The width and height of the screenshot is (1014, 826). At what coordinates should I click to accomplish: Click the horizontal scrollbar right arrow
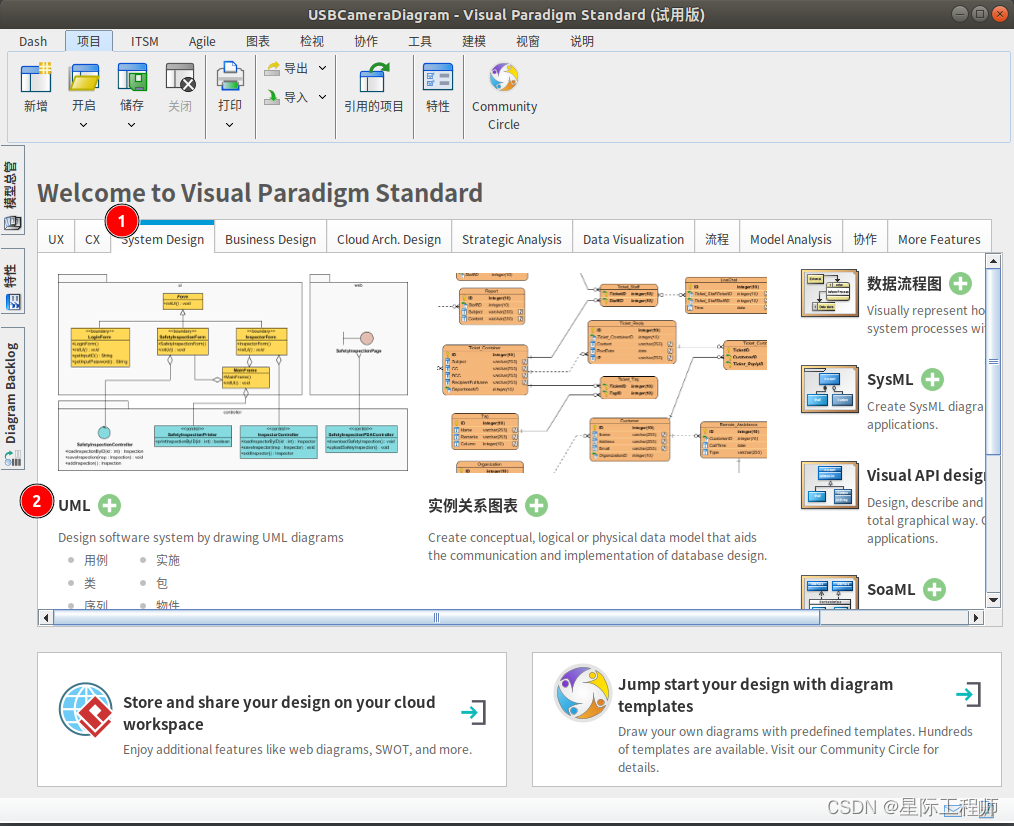976,618
